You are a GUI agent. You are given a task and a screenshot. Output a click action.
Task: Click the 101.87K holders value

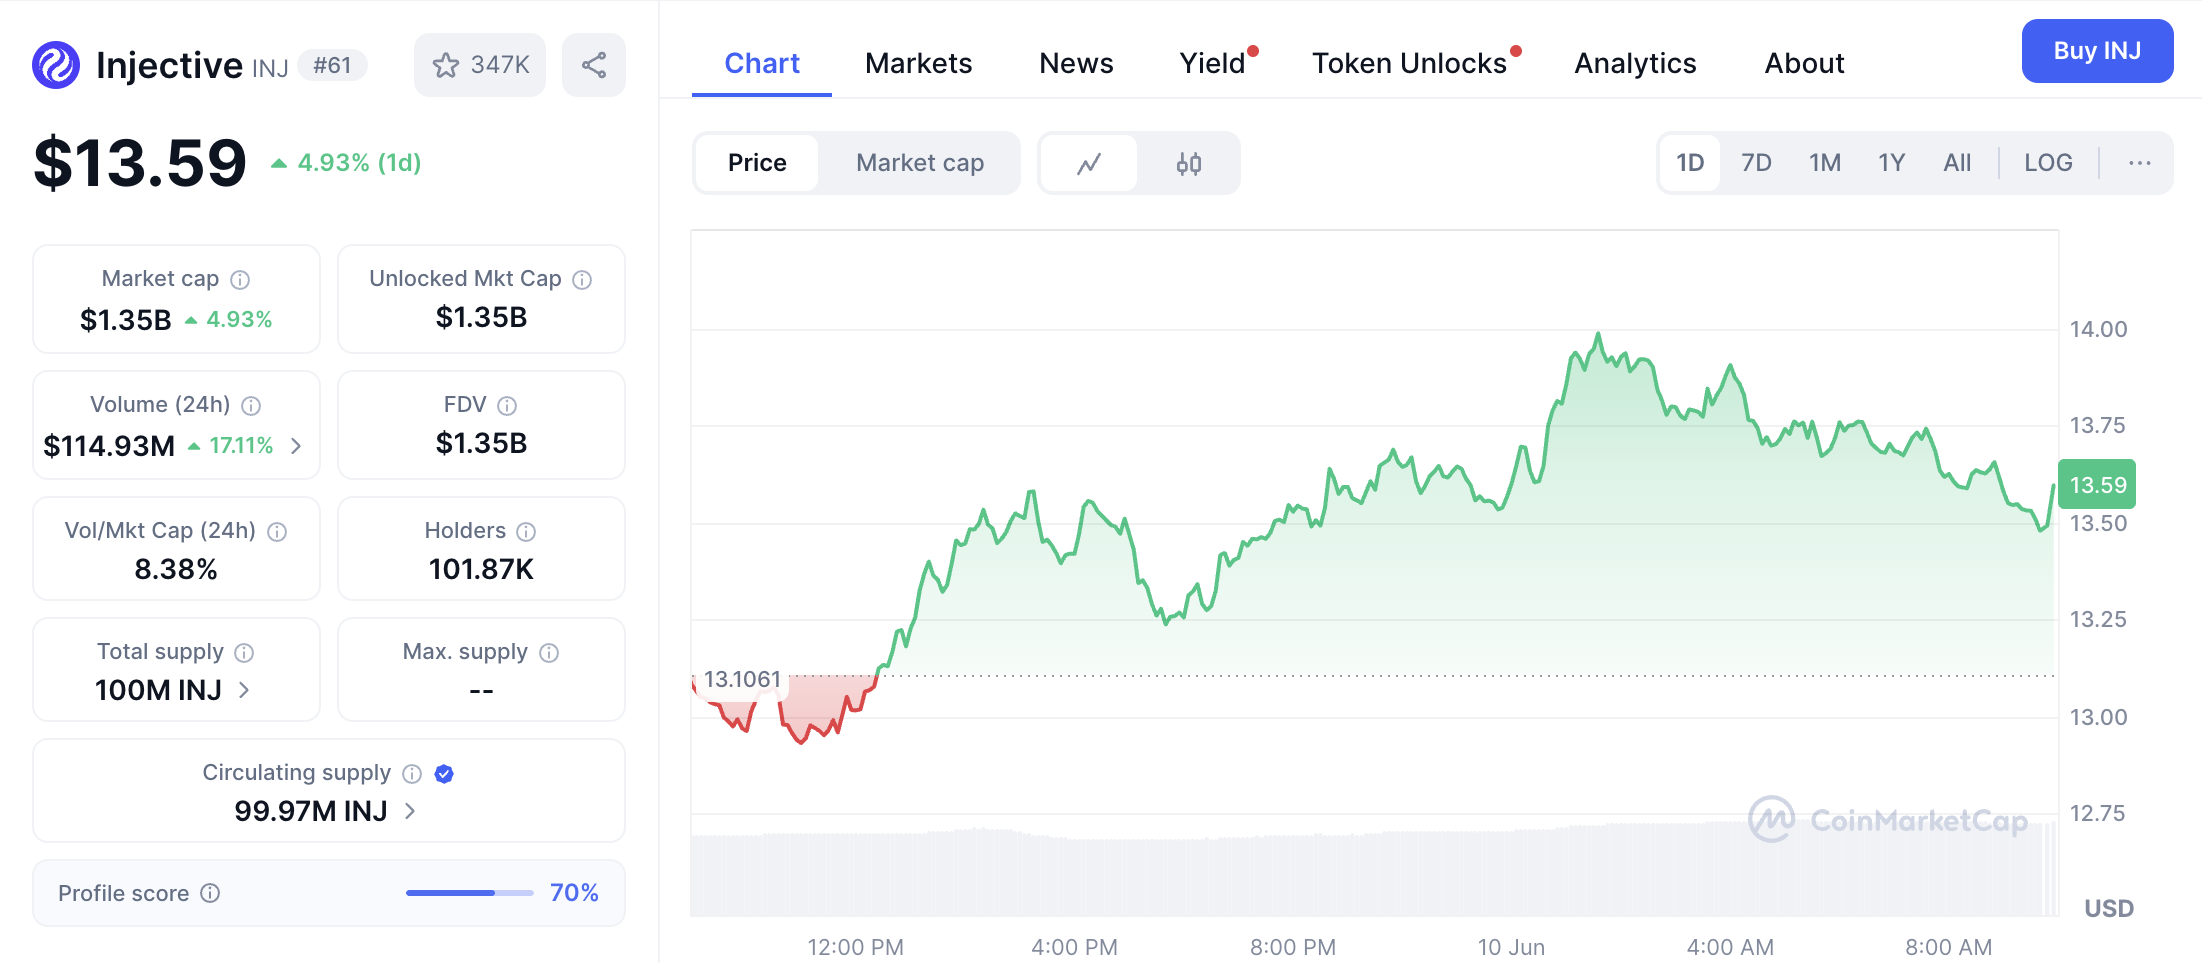tap(481, 569)
